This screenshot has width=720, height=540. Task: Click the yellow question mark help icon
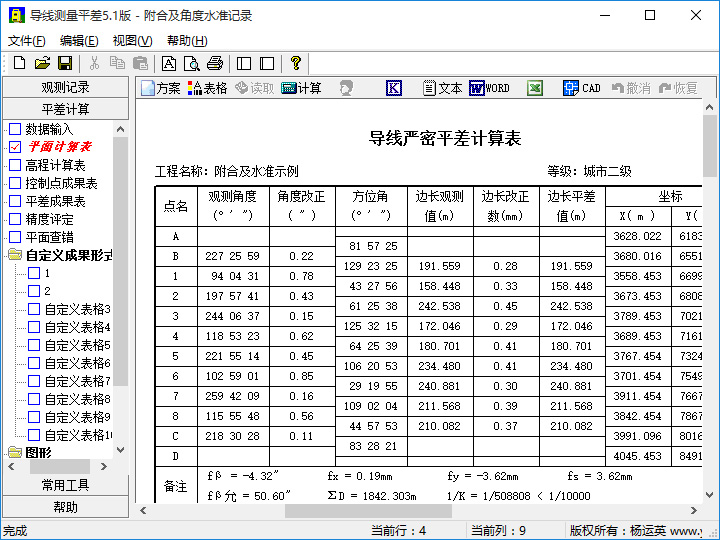[x=295, y=63]
